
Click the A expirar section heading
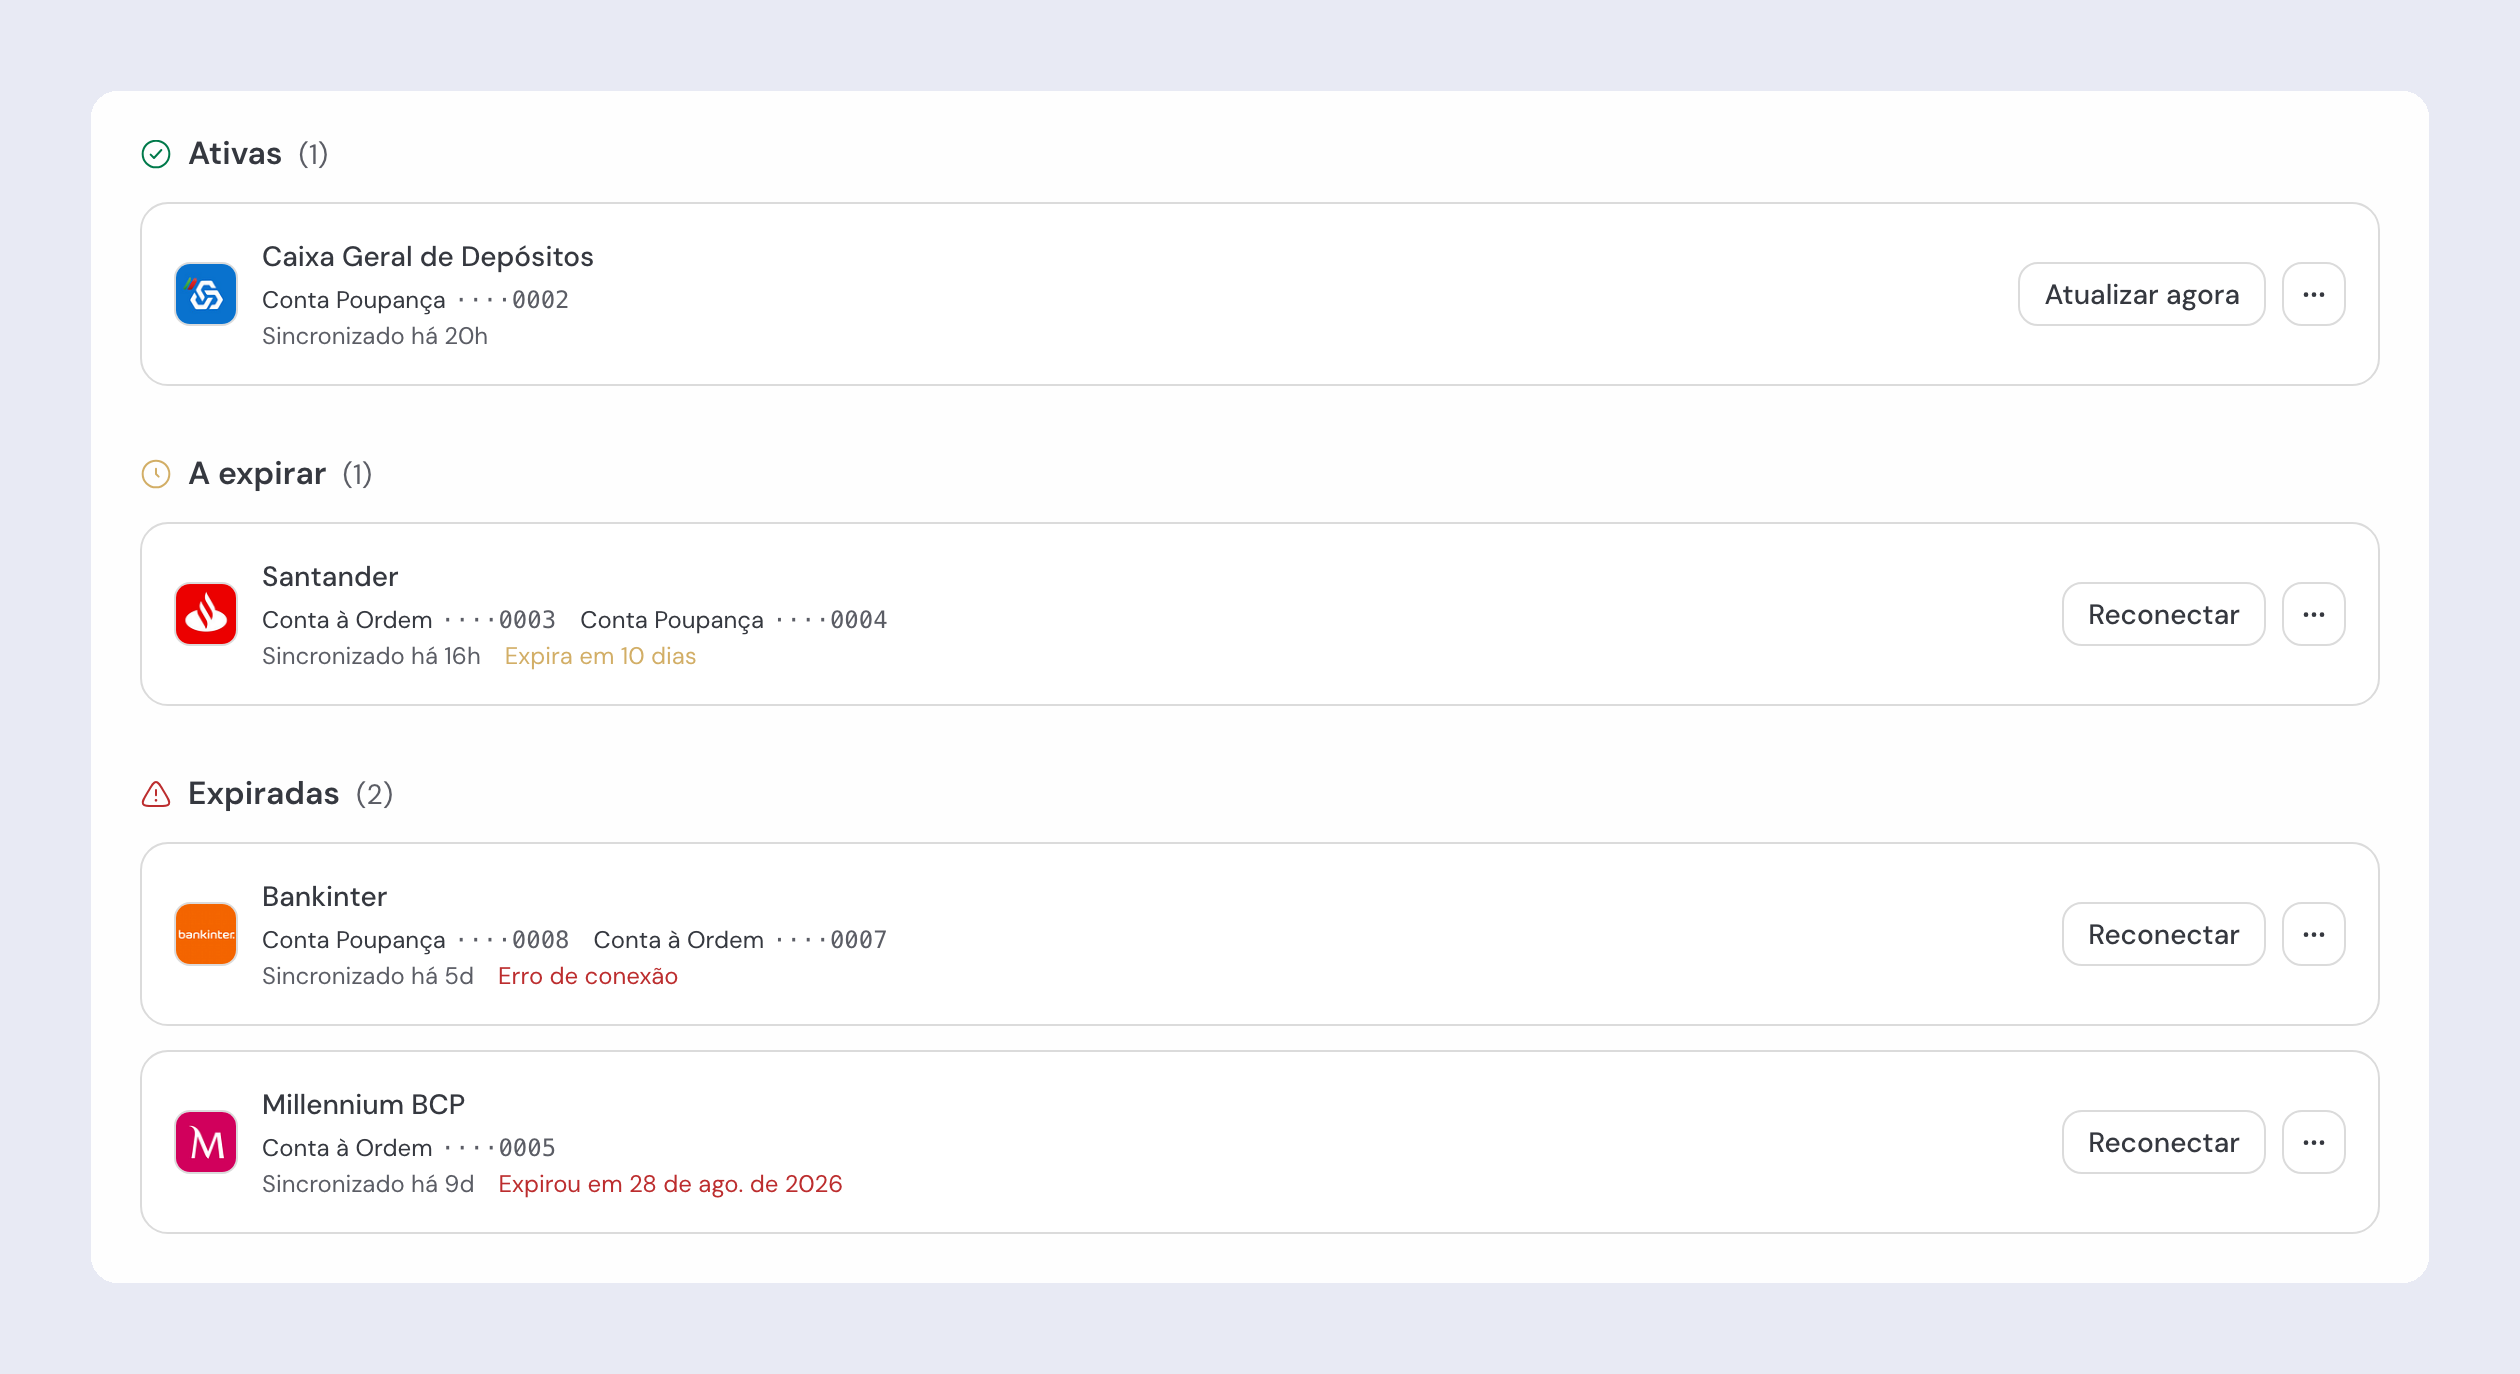click(257, 474)
